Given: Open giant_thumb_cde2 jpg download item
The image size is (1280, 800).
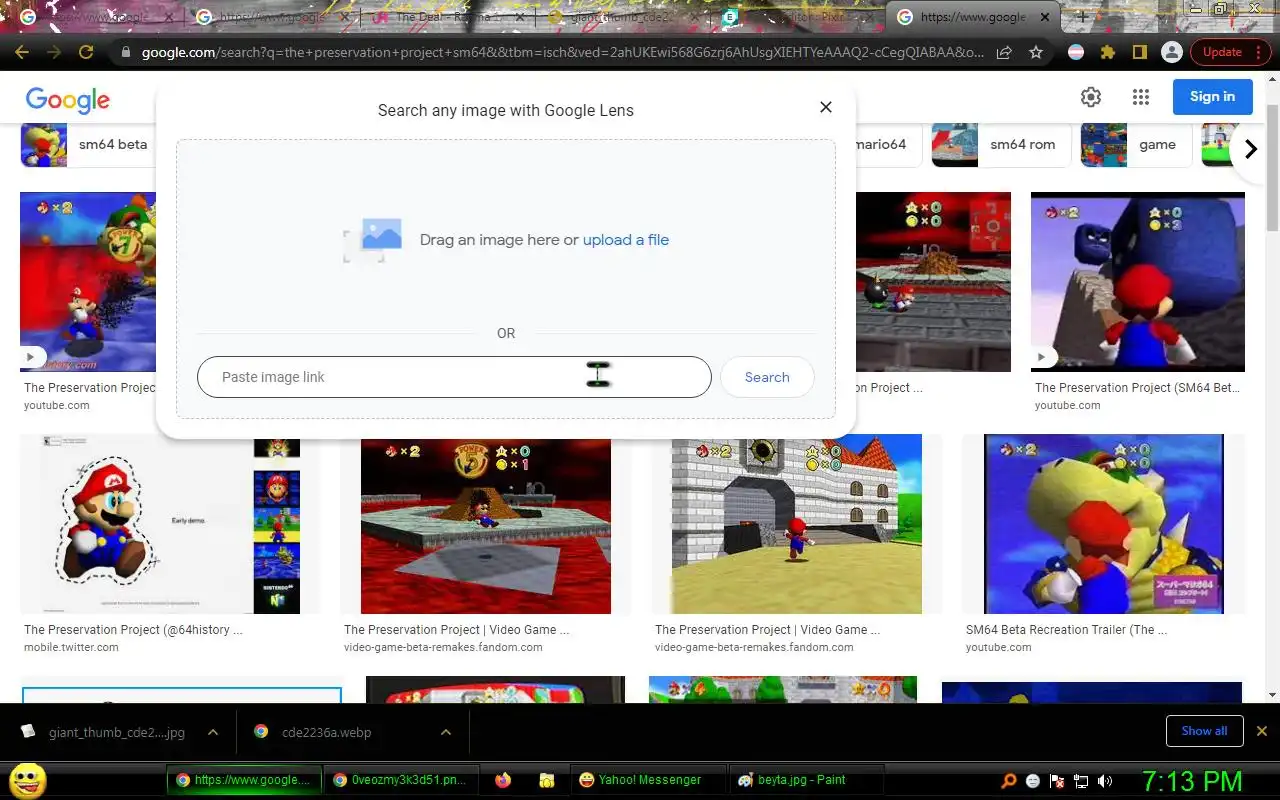Looking at the screenshot, I should pos(105,732).
